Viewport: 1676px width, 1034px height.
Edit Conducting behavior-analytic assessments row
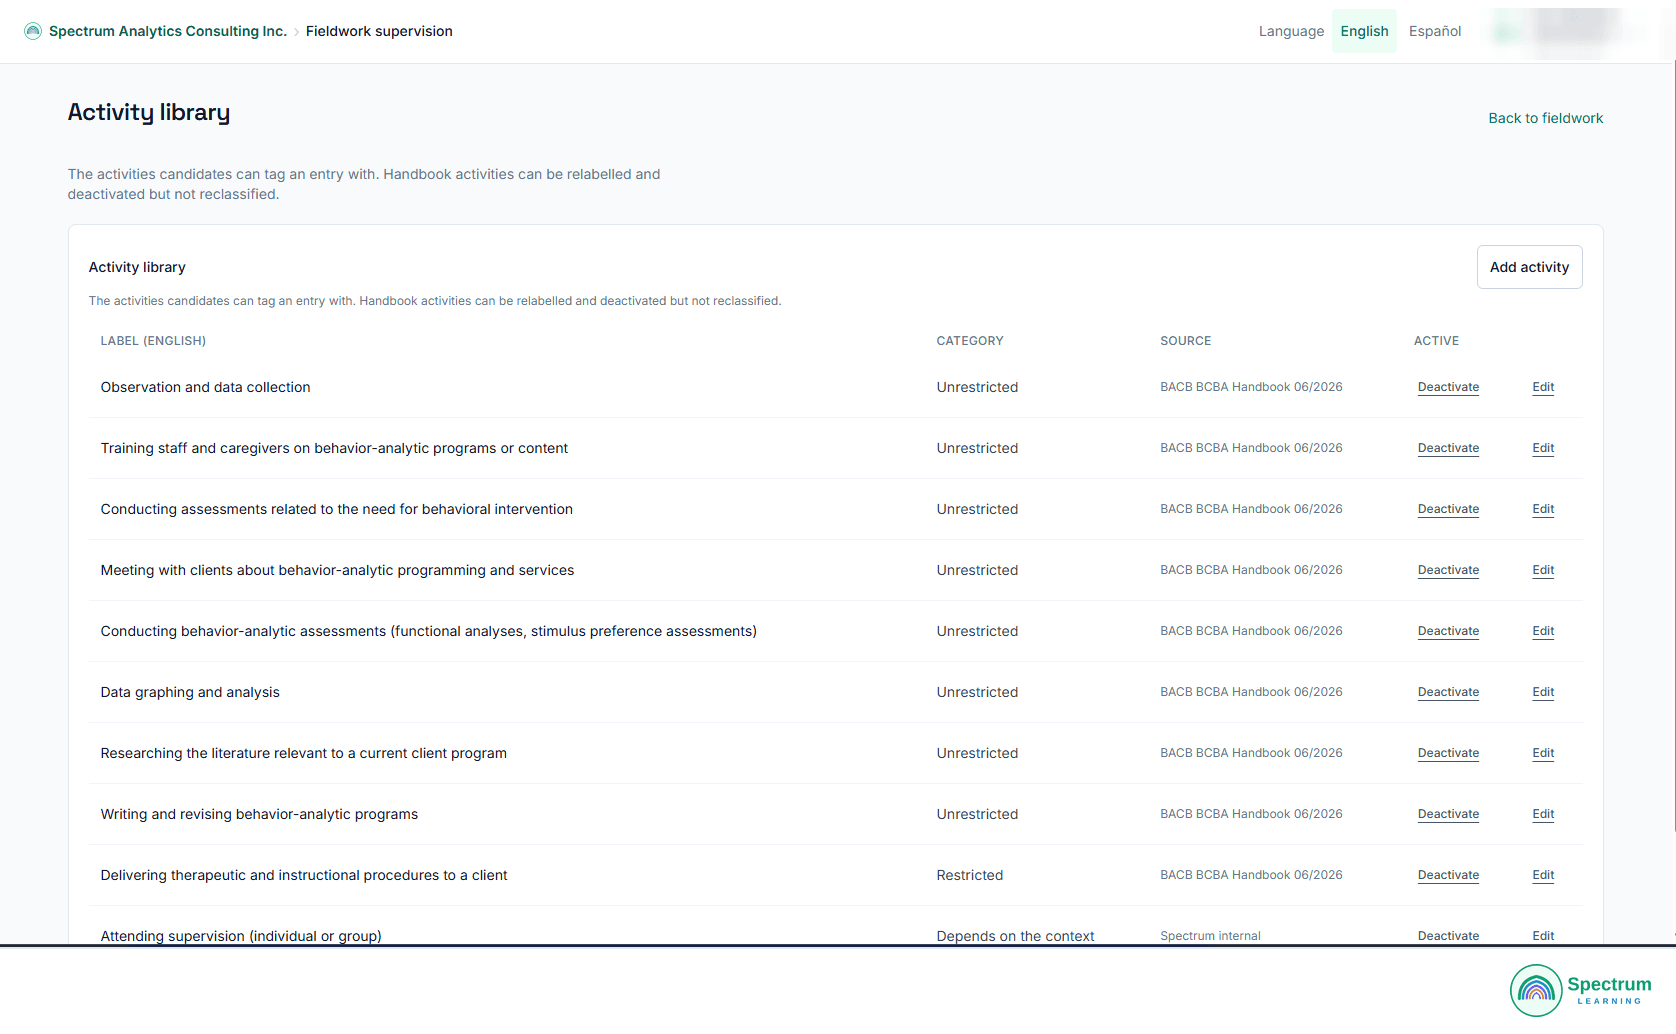point(1543,631)
